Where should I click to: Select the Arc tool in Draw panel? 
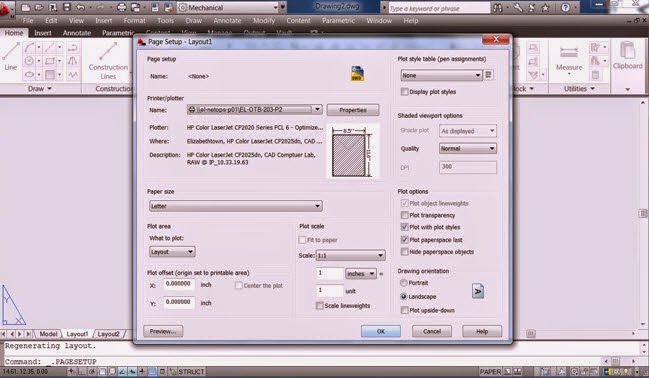[29, 48]
